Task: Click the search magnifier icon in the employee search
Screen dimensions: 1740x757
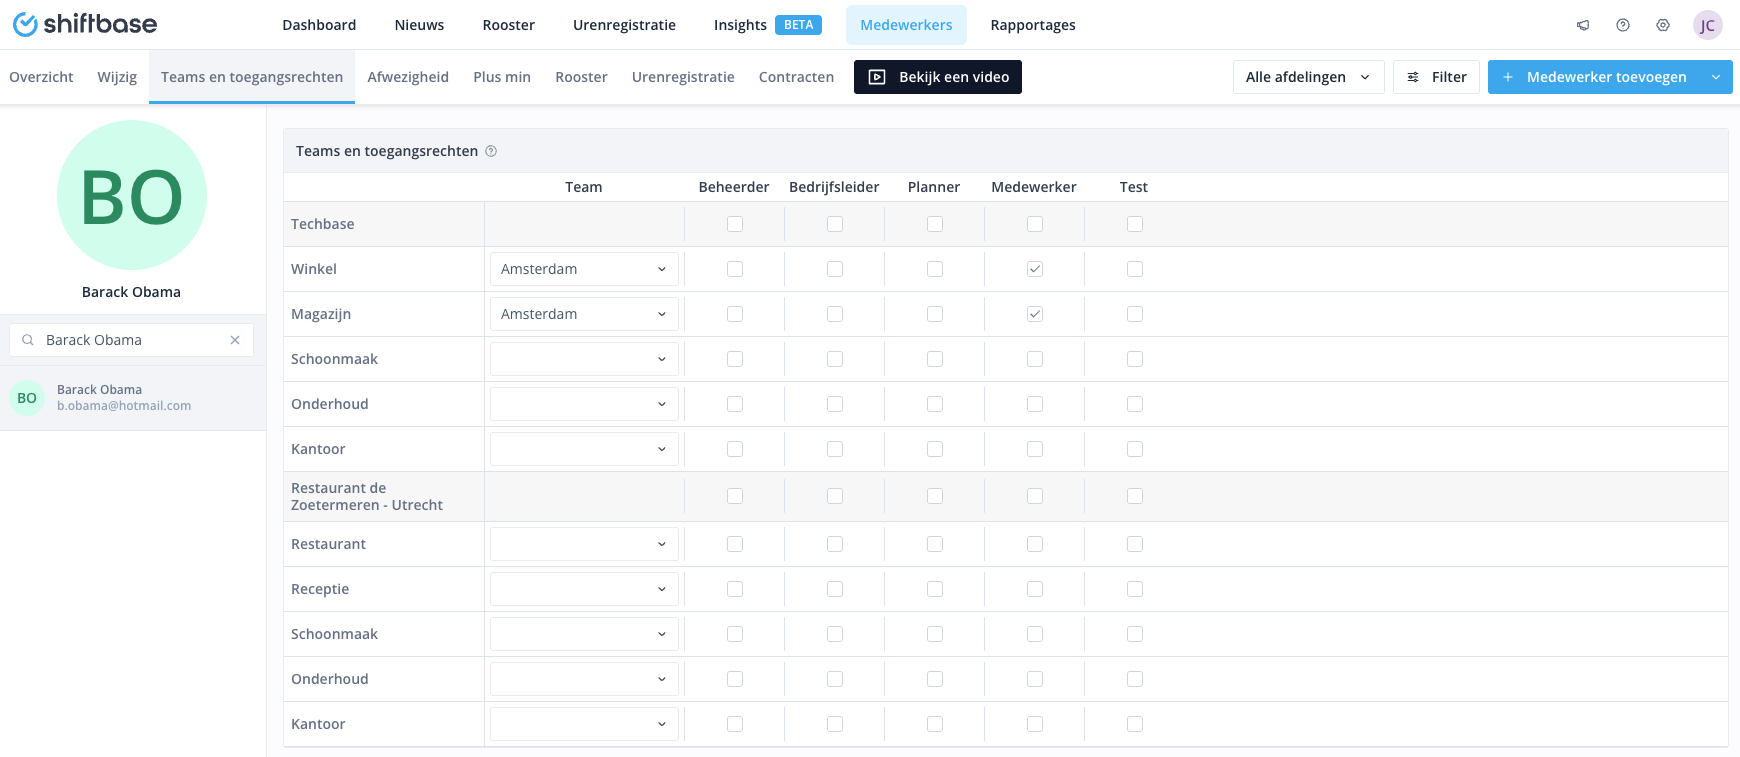Action: 28,340
